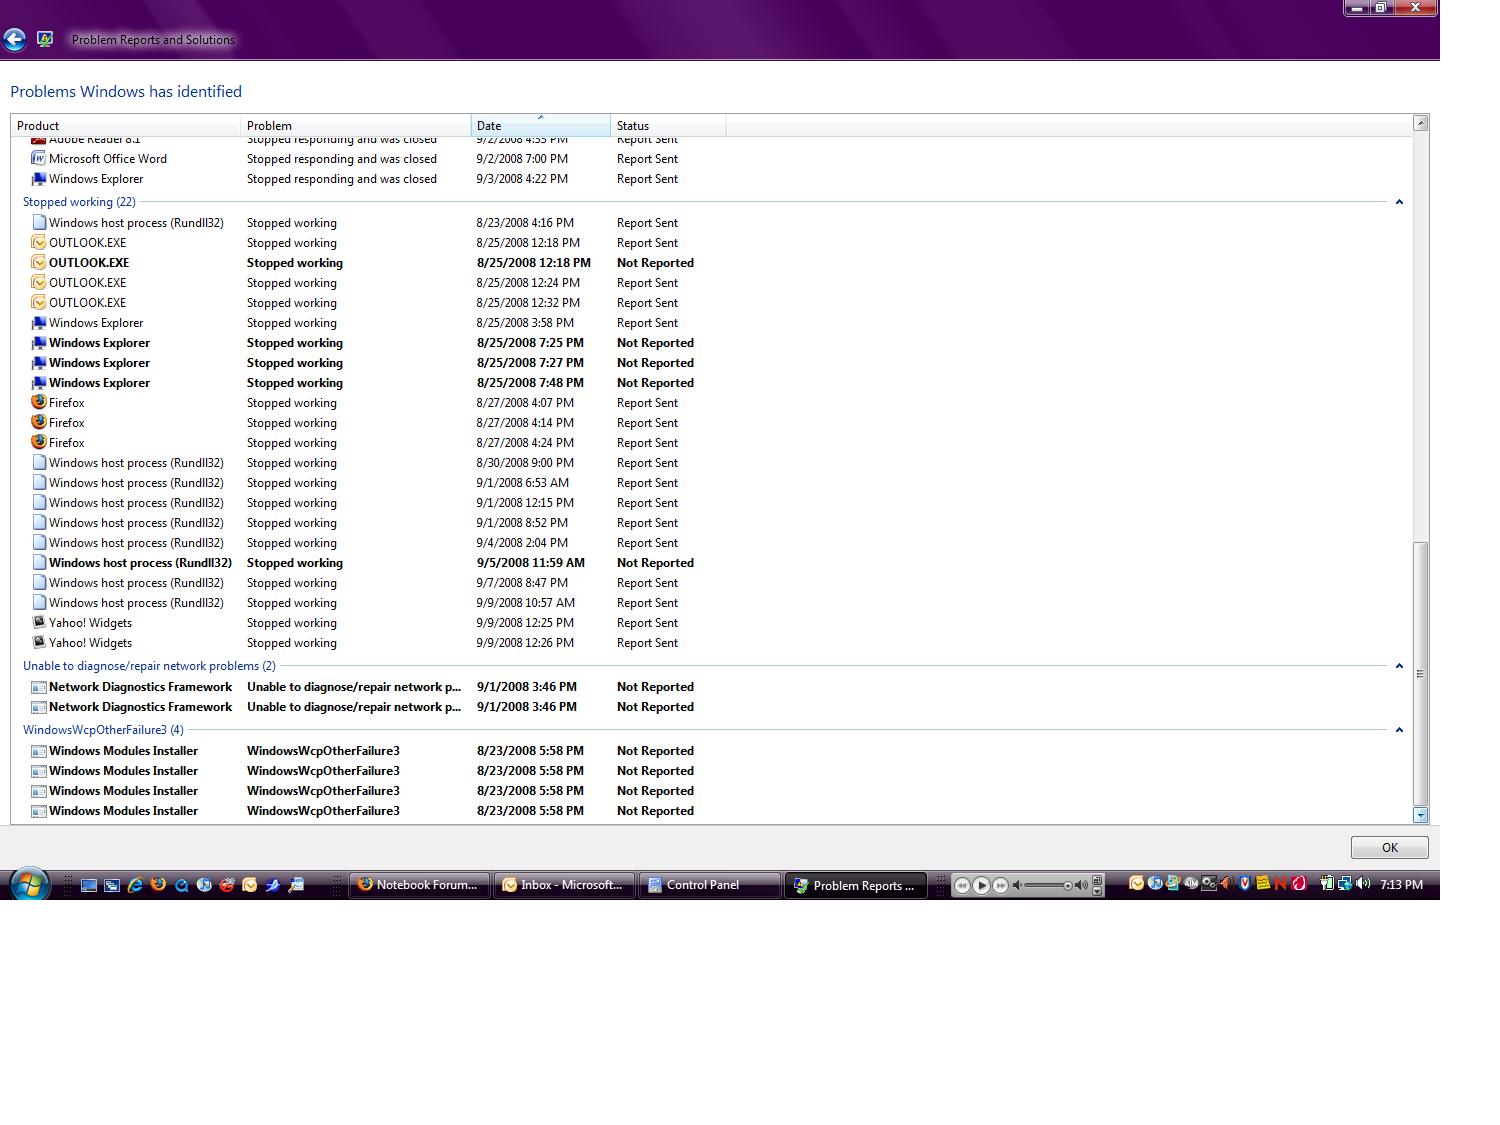
Task: Click the Rundll32 icon at 8/23/2008 4:16 PM
Action: coord(39,222)
